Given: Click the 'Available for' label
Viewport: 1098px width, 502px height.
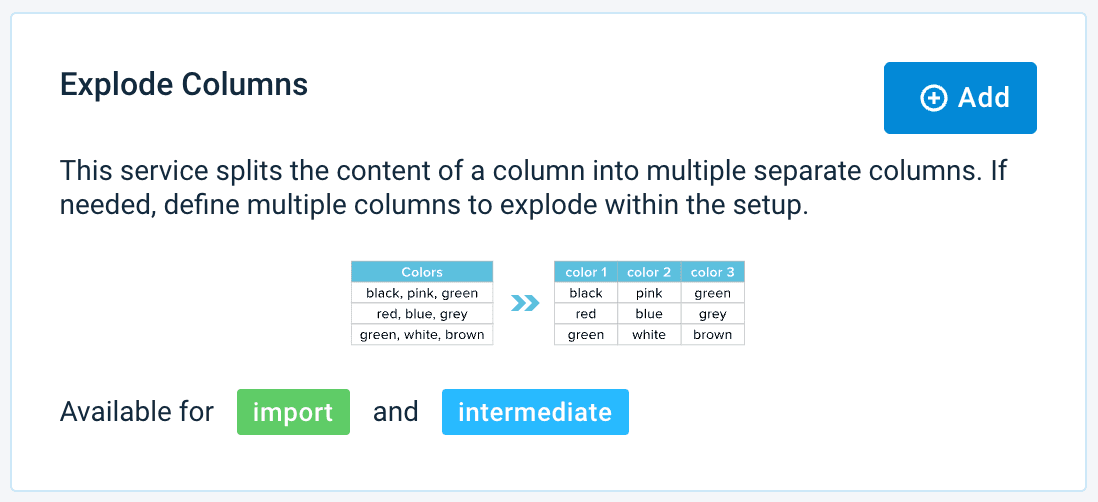Looking at the screenshot, I should point(137,412).
